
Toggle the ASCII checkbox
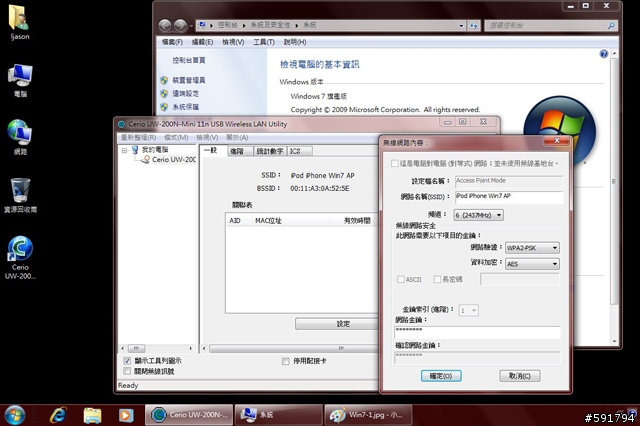point(401,279)
